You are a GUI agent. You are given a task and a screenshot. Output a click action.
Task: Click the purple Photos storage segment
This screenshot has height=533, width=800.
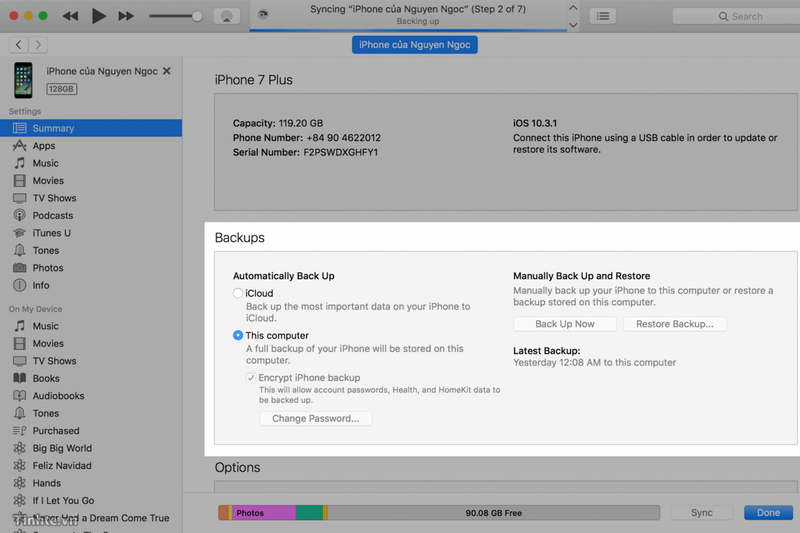[x=264, y=513]
